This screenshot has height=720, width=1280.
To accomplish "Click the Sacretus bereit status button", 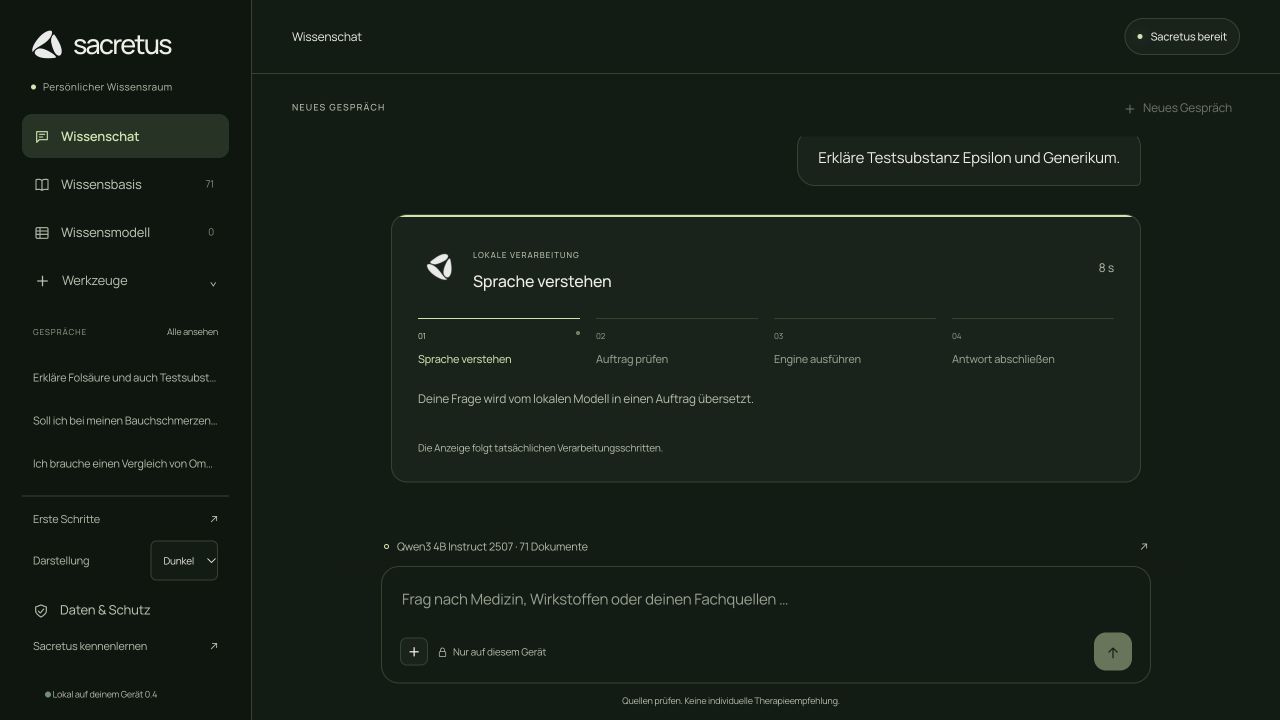I will tap(1182, 37).
